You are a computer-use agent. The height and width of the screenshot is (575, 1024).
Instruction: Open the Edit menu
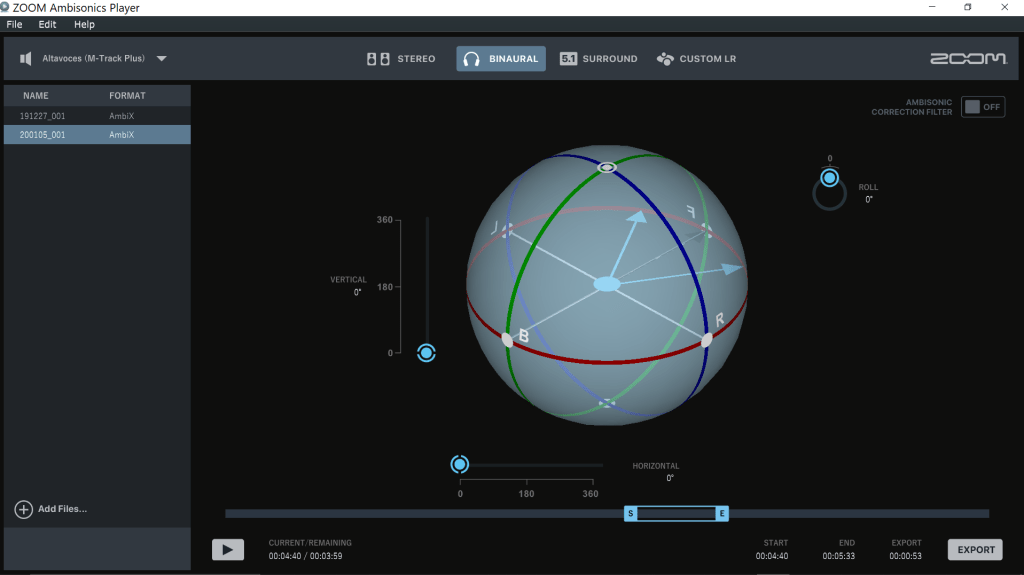(x=47, y=24)
